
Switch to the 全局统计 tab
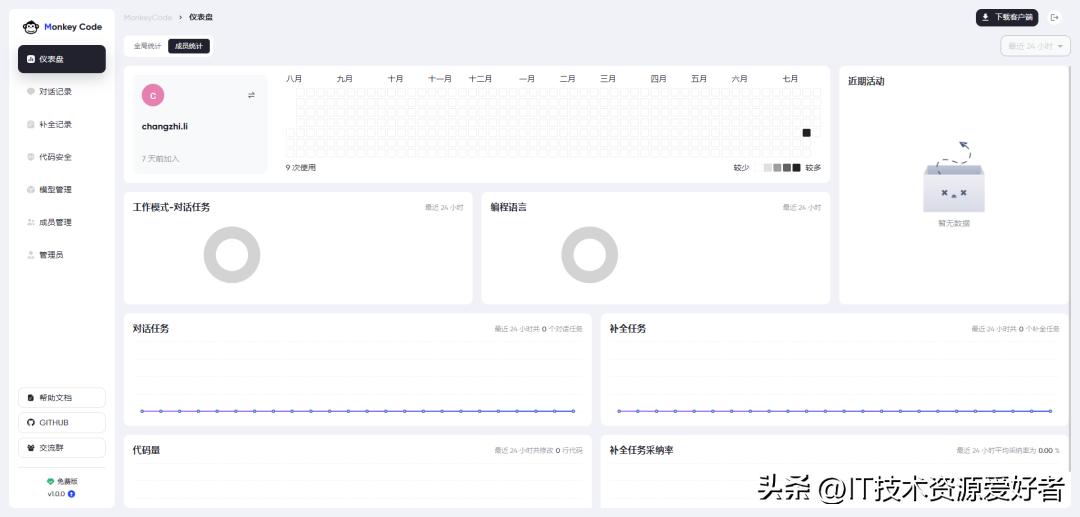tap(147, 46)
